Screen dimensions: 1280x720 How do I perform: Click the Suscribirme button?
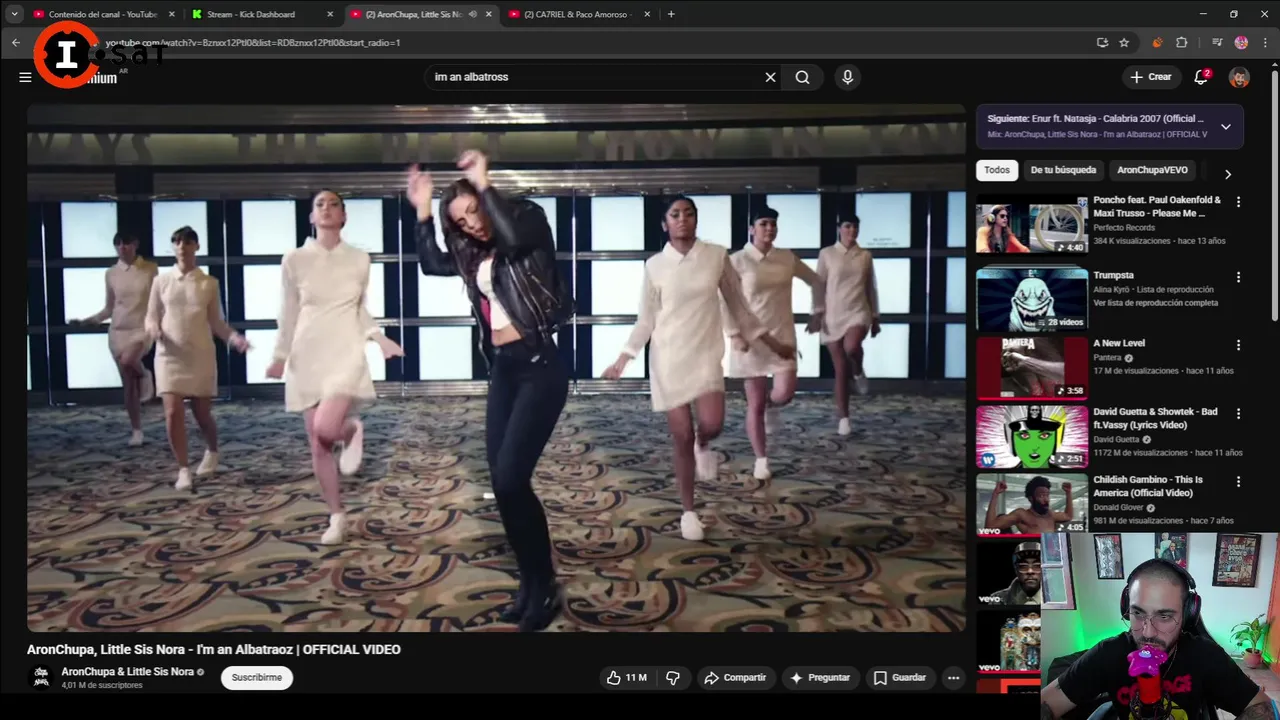click(x=257, y=678)
